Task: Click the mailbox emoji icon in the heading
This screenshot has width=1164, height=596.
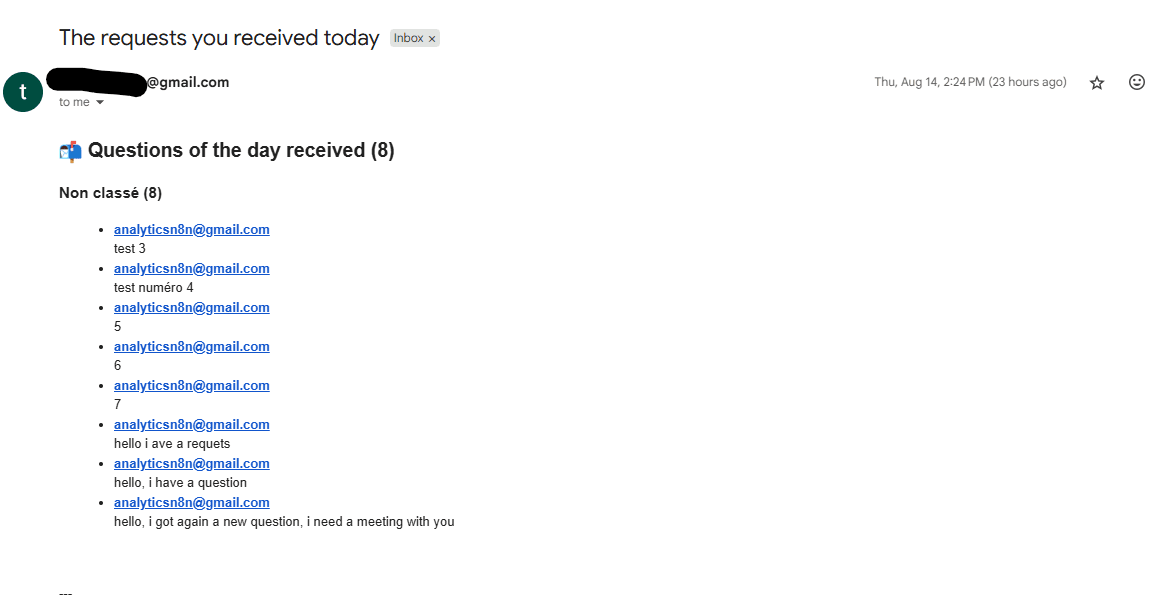Action: pos(71,151)
